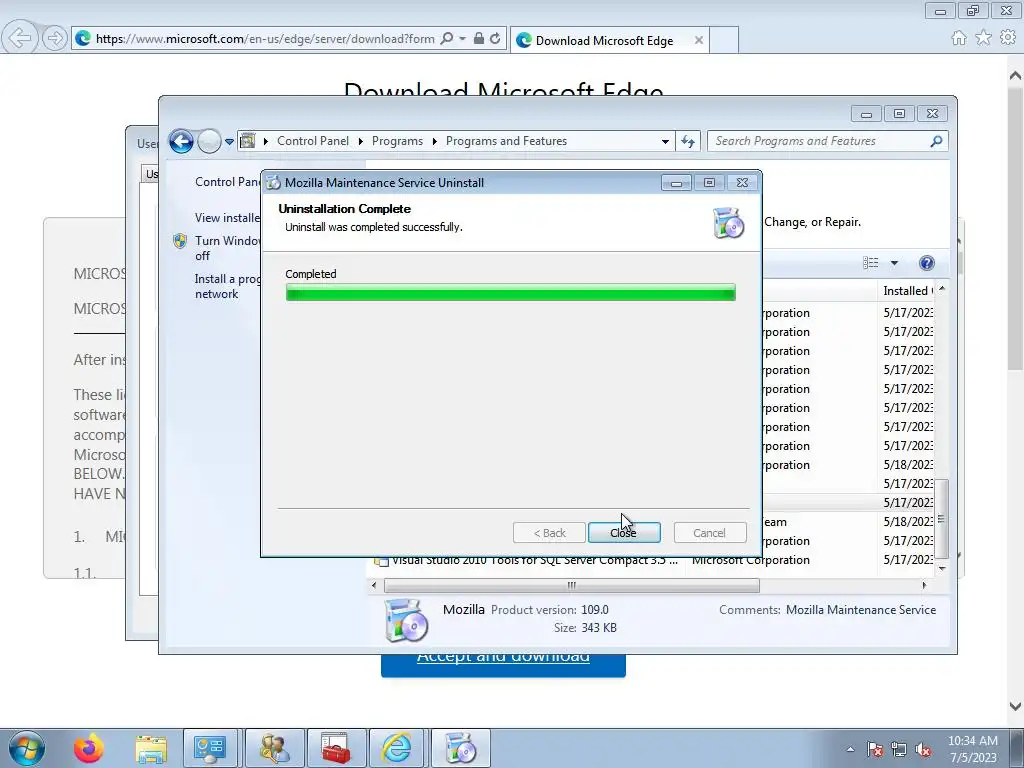
Task: Click Internet Explorer back button
Action: (x=20, y=38)
